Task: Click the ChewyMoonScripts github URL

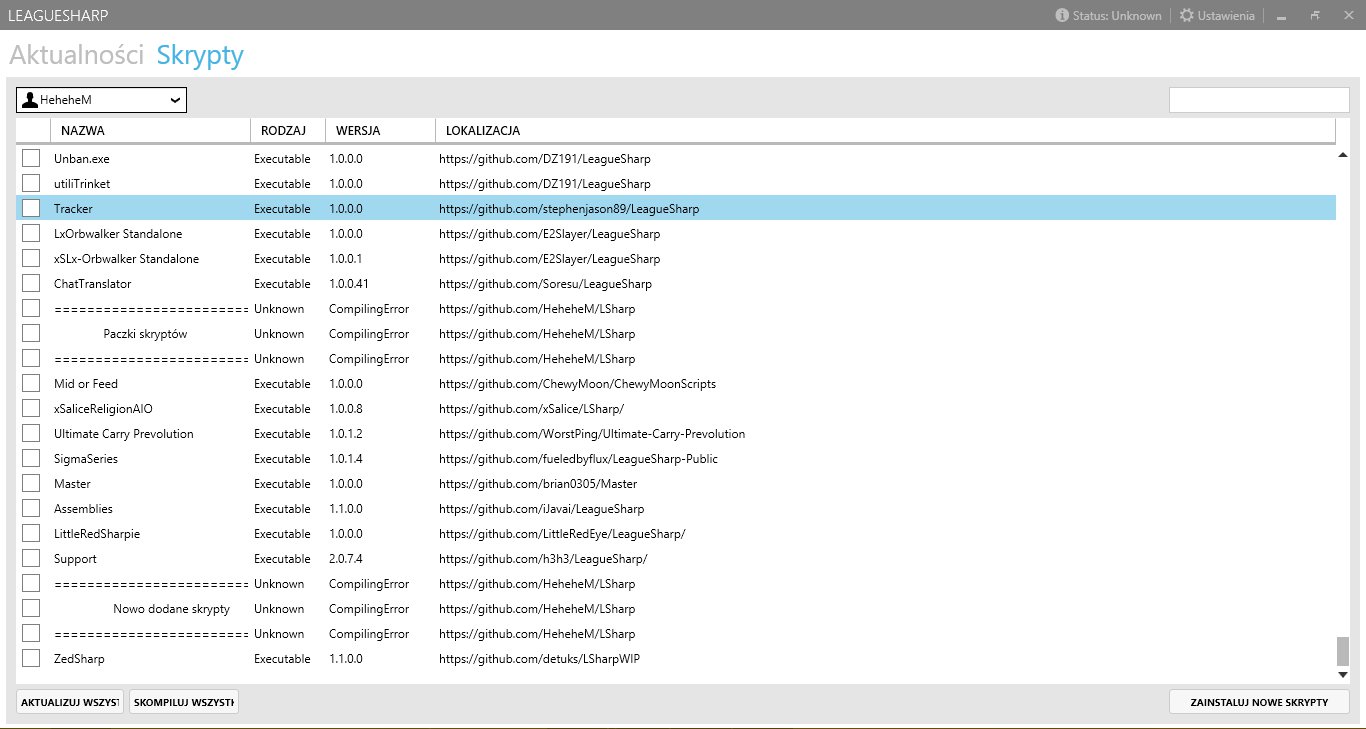Action: [x=577, y=384]
